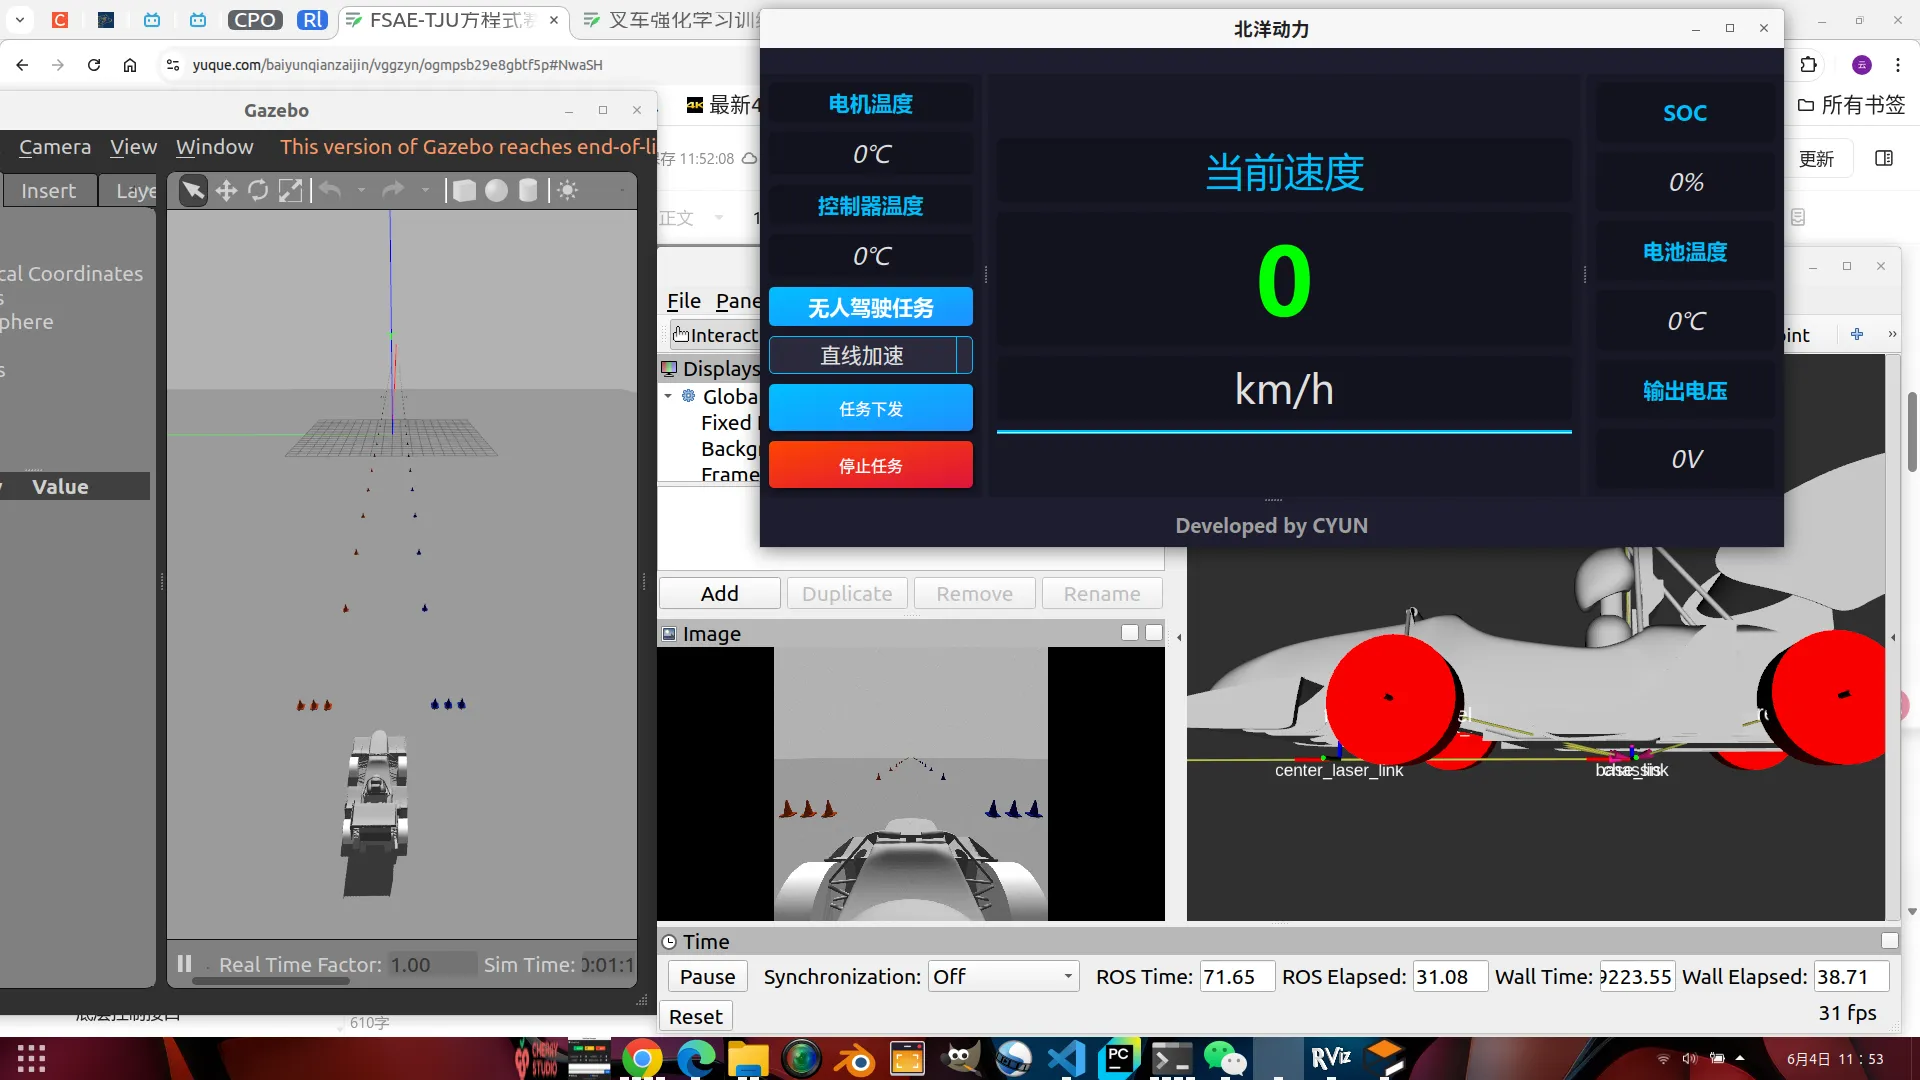The height and width of the screenshot is (1080, 1920).
Task: Open the 直线加速 task selection dropdown
Action: tap(870, 355)
